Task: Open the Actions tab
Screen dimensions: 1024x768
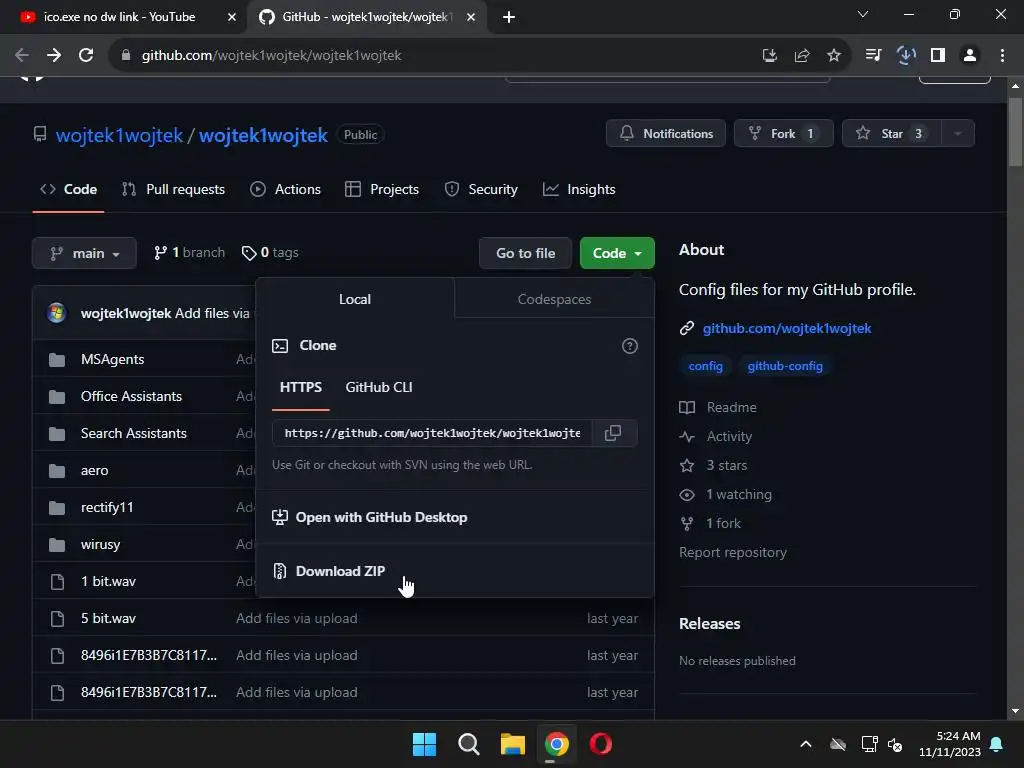Action: (x=286, y=189)
